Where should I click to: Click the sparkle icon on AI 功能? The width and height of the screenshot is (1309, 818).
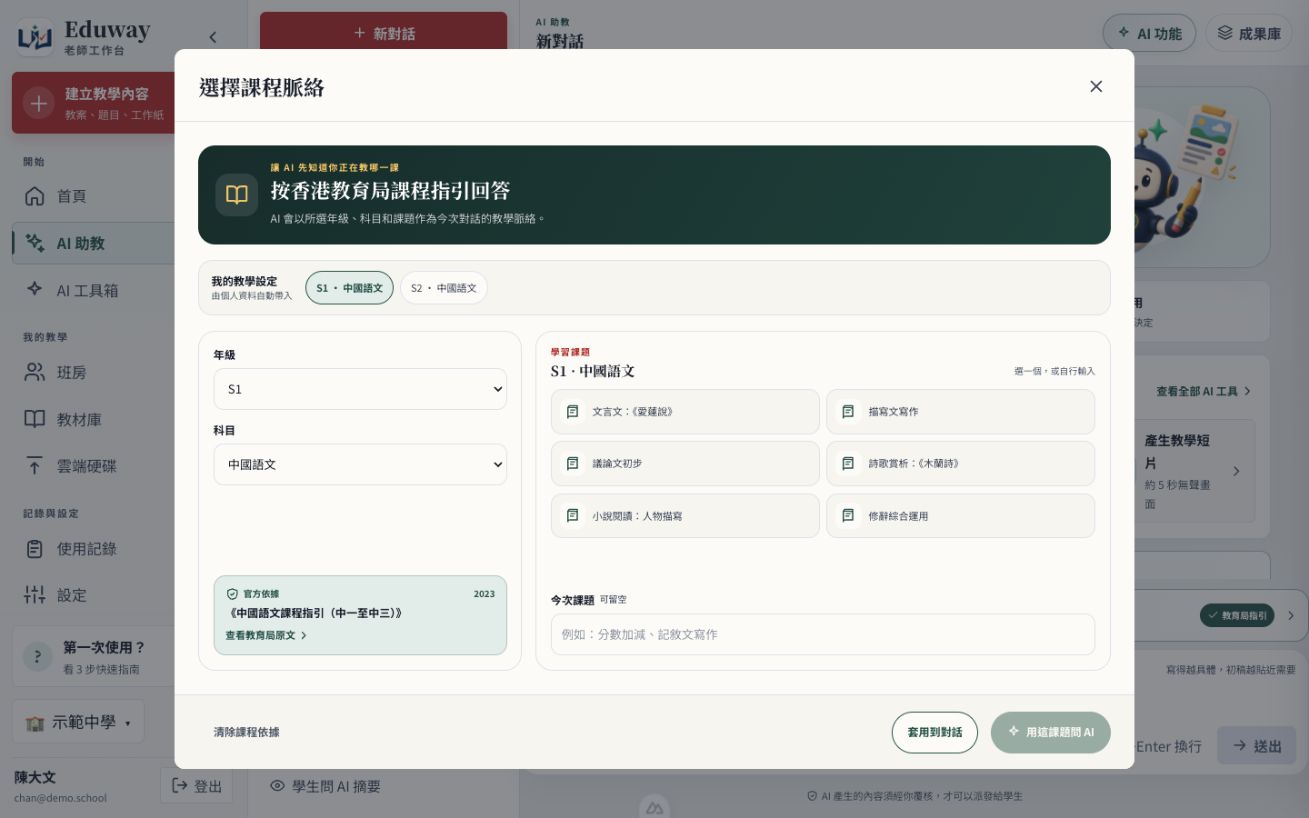point(1124,33)
